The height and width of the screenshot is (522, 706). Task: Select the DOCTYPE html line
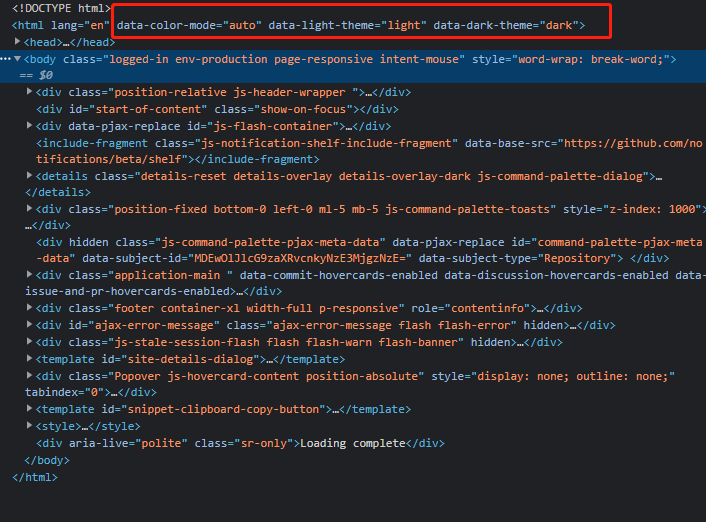(x=60, y=8)
